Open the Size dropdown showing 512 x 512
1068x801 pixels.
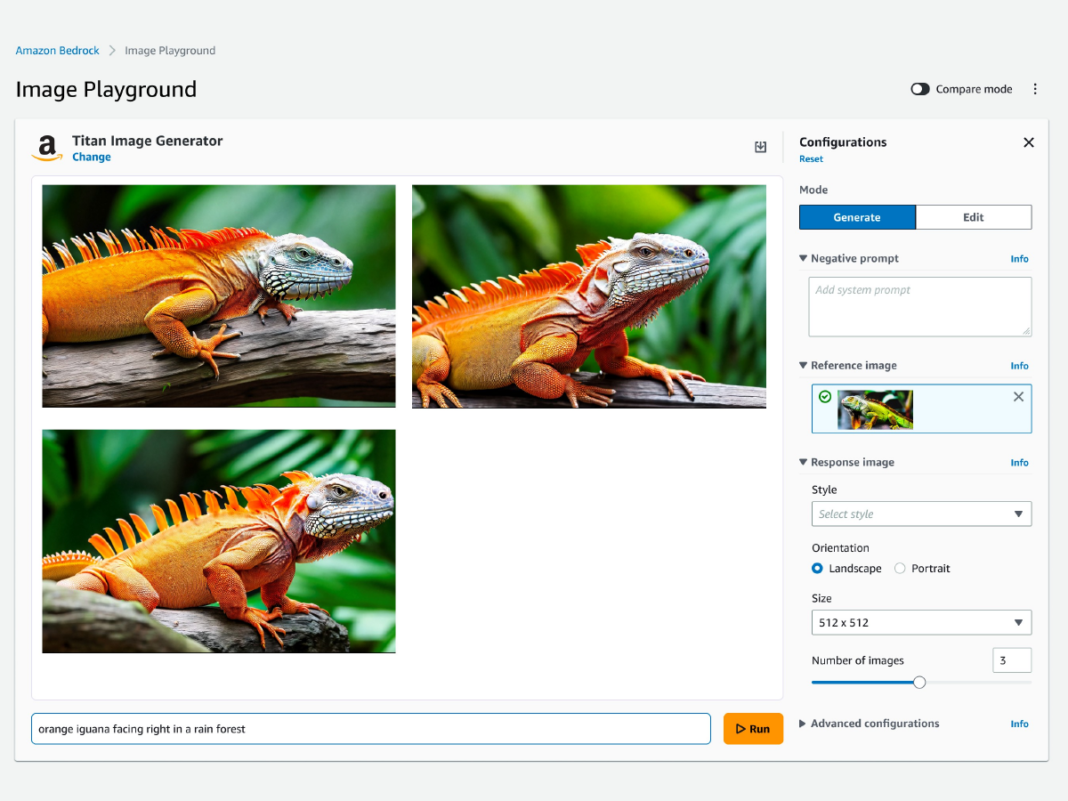click(920, 622)
